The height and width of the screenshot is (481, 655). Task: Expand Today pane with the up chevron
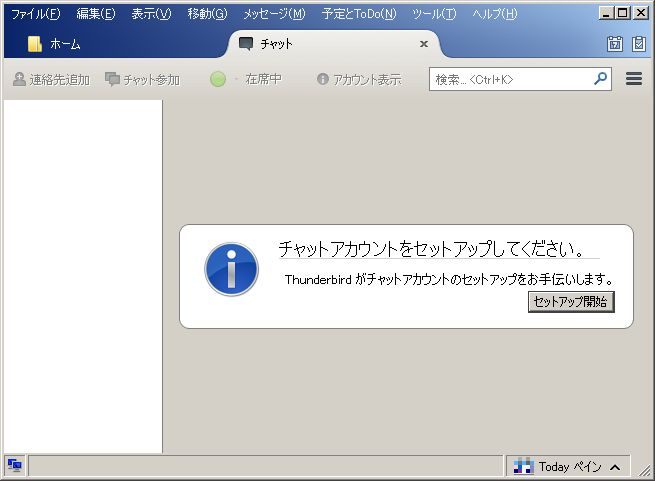point(615,467)
